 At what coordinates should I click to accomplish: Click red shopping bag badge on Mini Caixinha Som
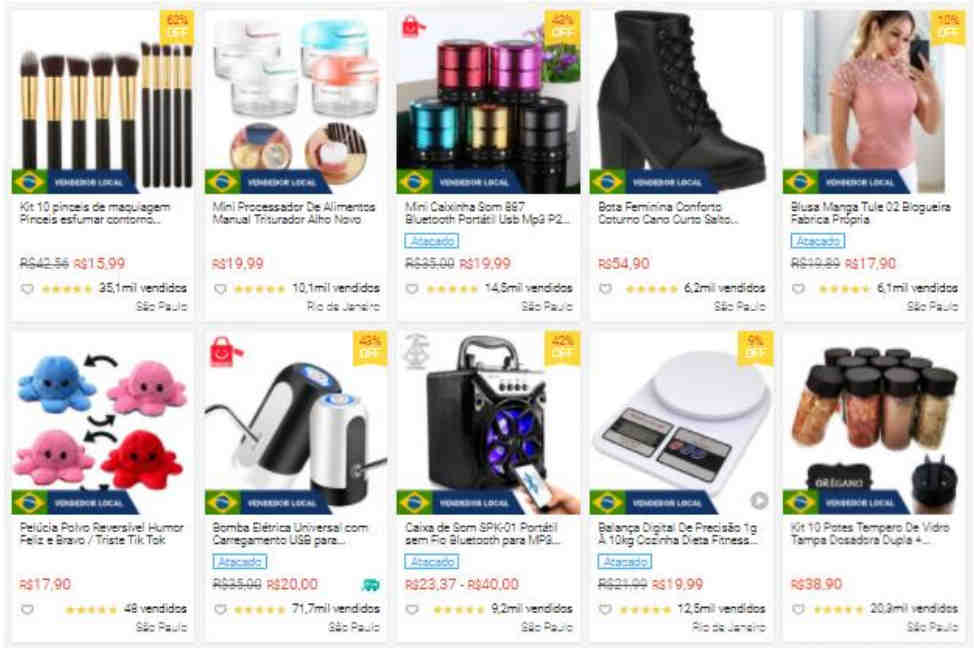(412, 27)
